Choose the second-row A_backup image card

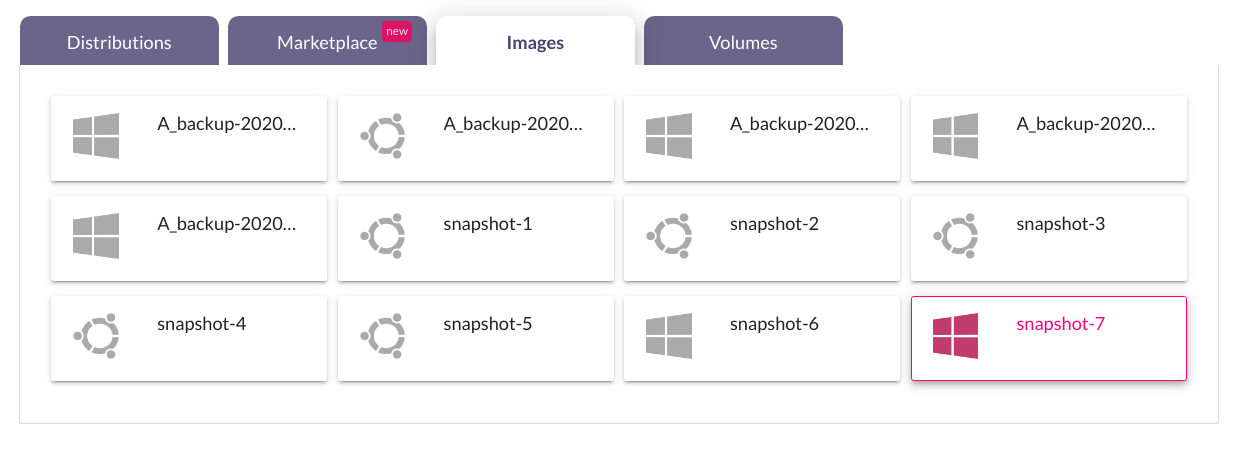coord(189,238)
